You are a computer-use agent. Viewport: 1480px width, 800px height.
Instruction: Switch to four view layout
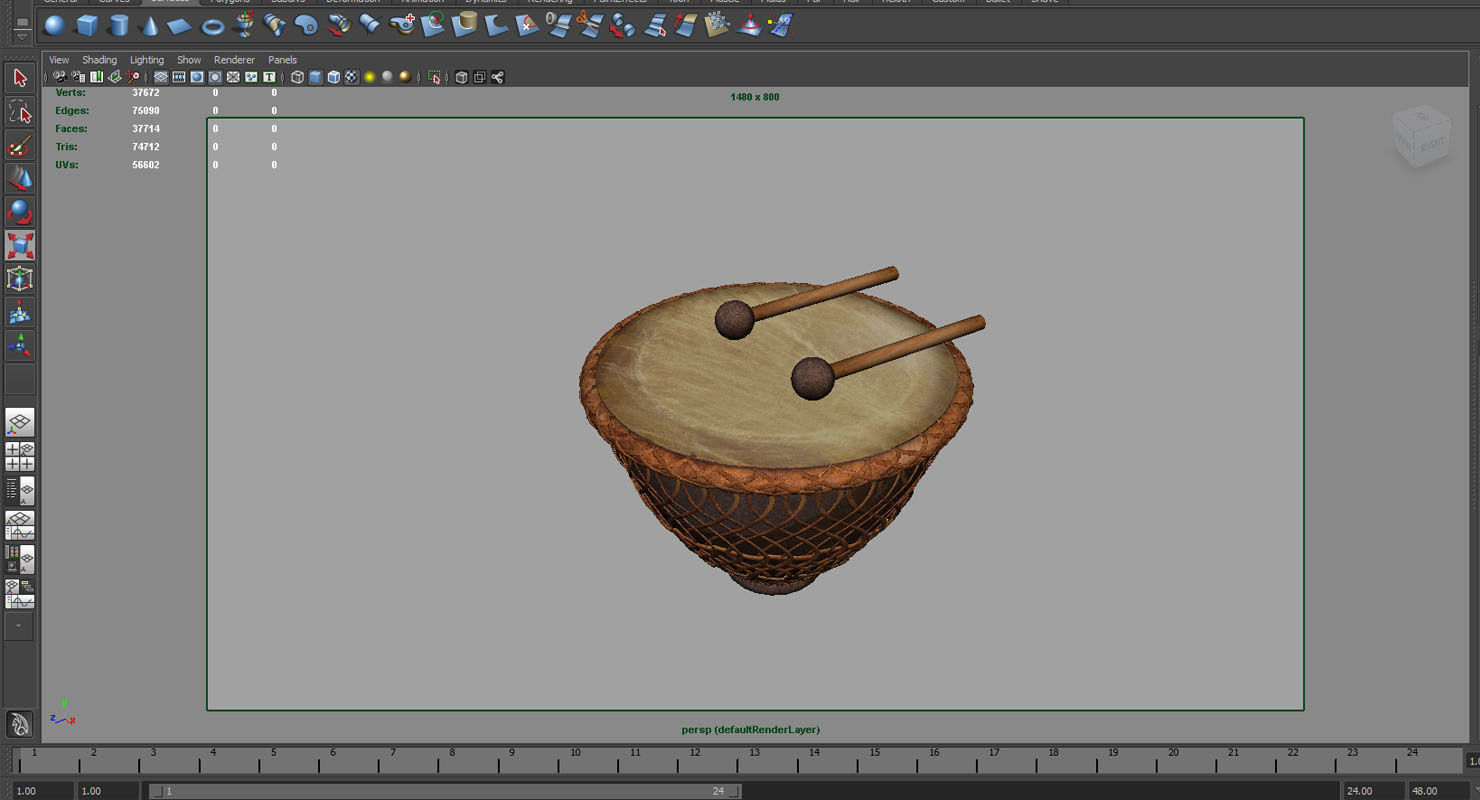20,456
